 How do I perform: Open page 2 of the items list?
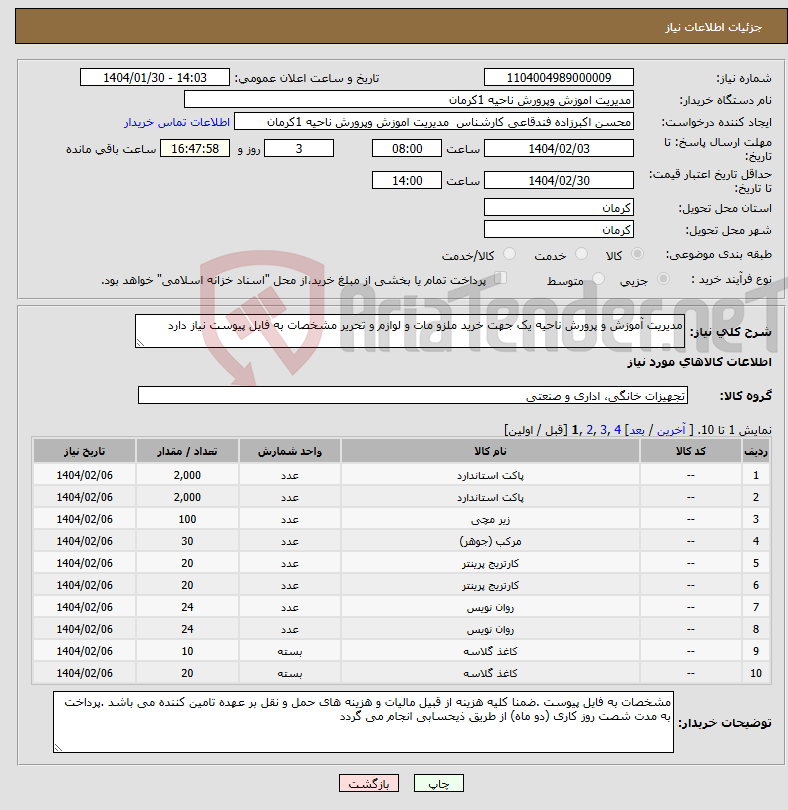click(590, 430)
